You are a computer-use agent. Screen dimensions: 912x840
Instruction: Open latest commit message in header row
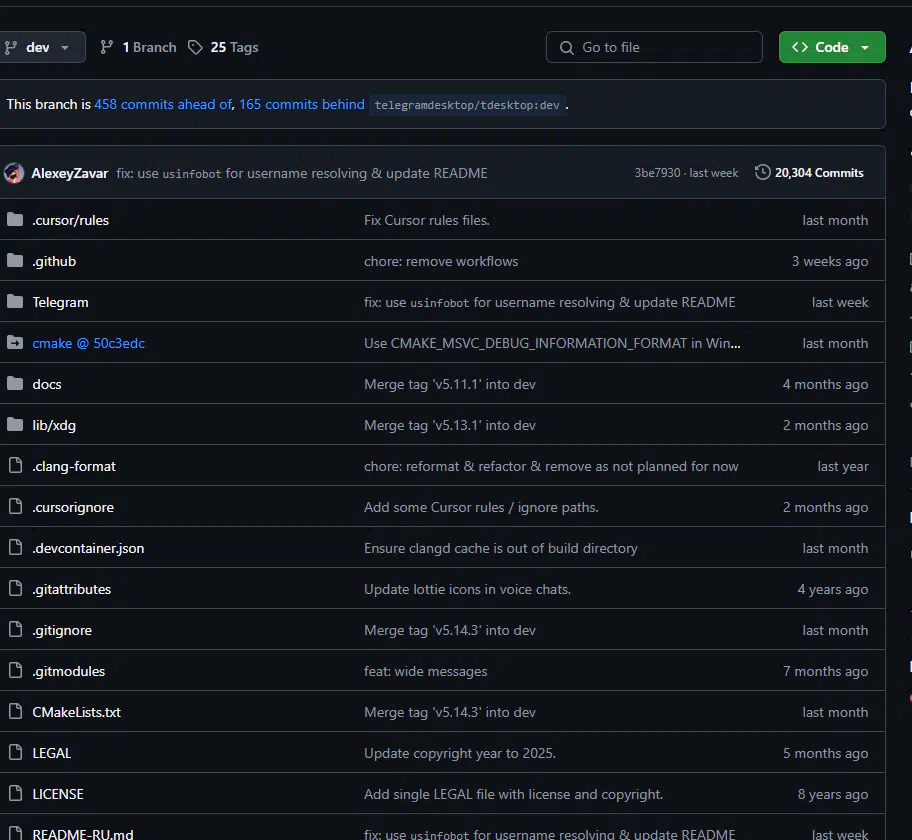pyautogui.click(x=302, y=173)
